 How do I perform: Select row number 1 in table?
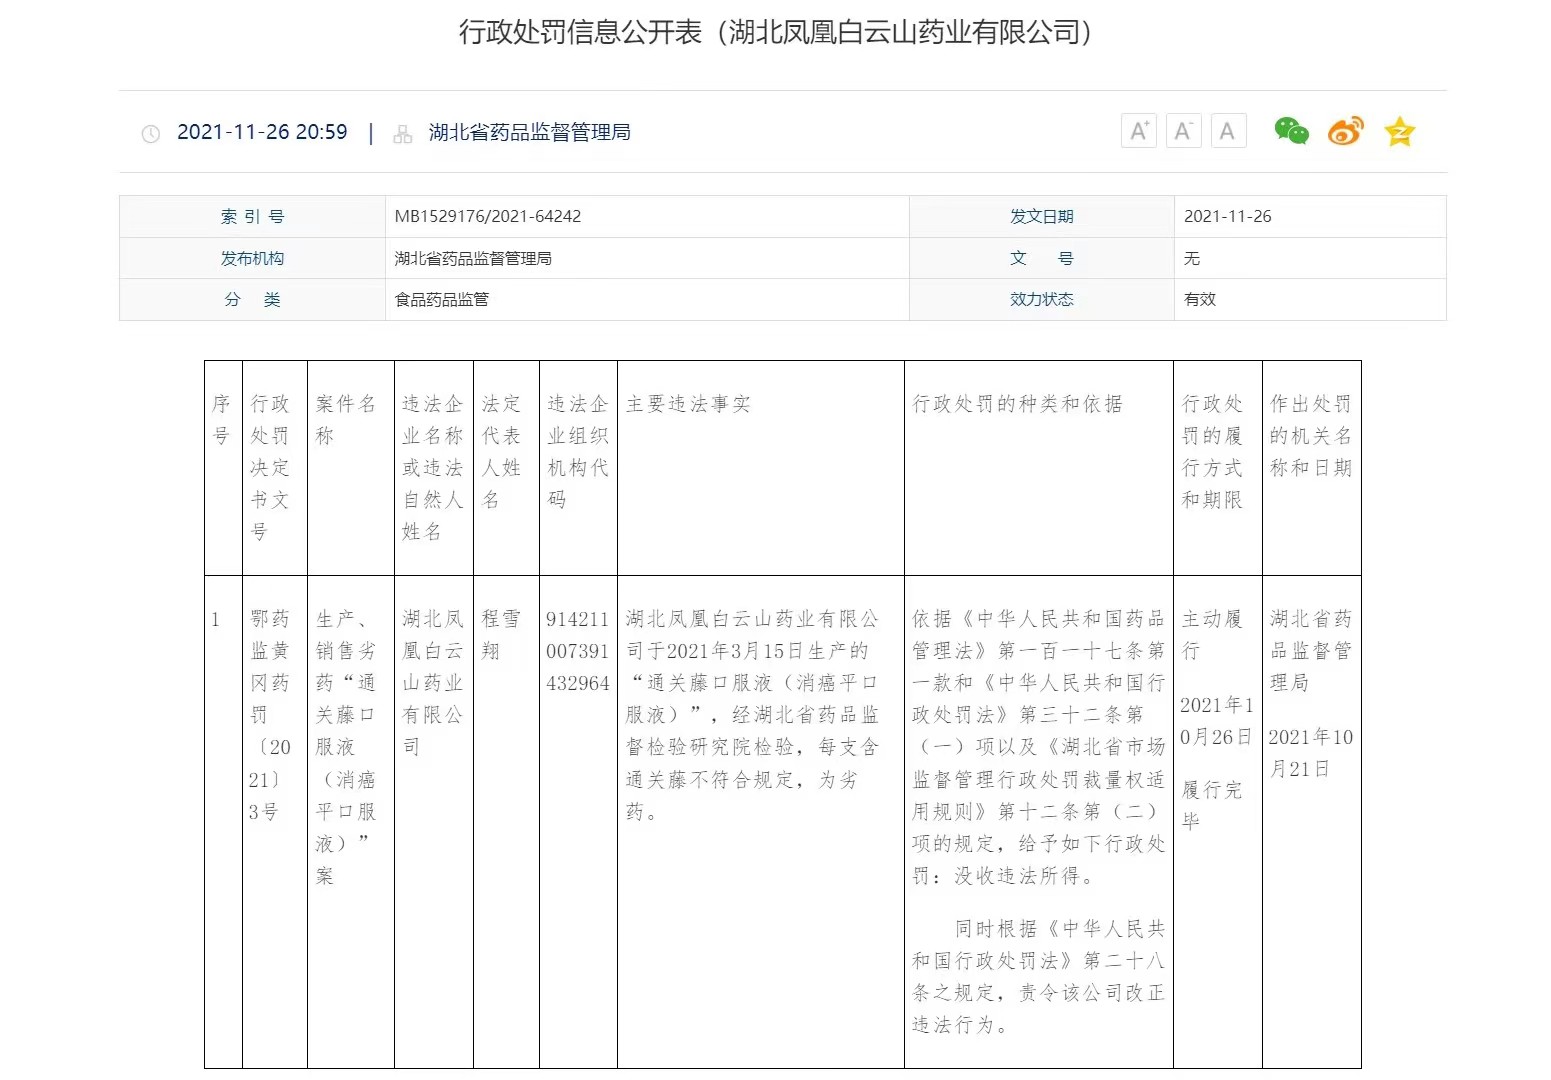tap(215, 620)
